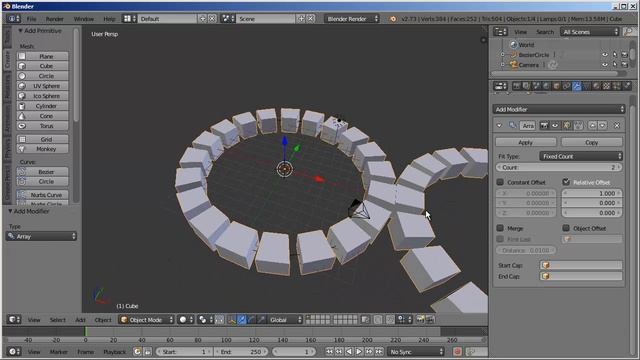Viewport: 640px width, 360px height.
Task: Open the Fixed Count fit type dropdown
Action: pyautogui.click(x=581, y=156)
